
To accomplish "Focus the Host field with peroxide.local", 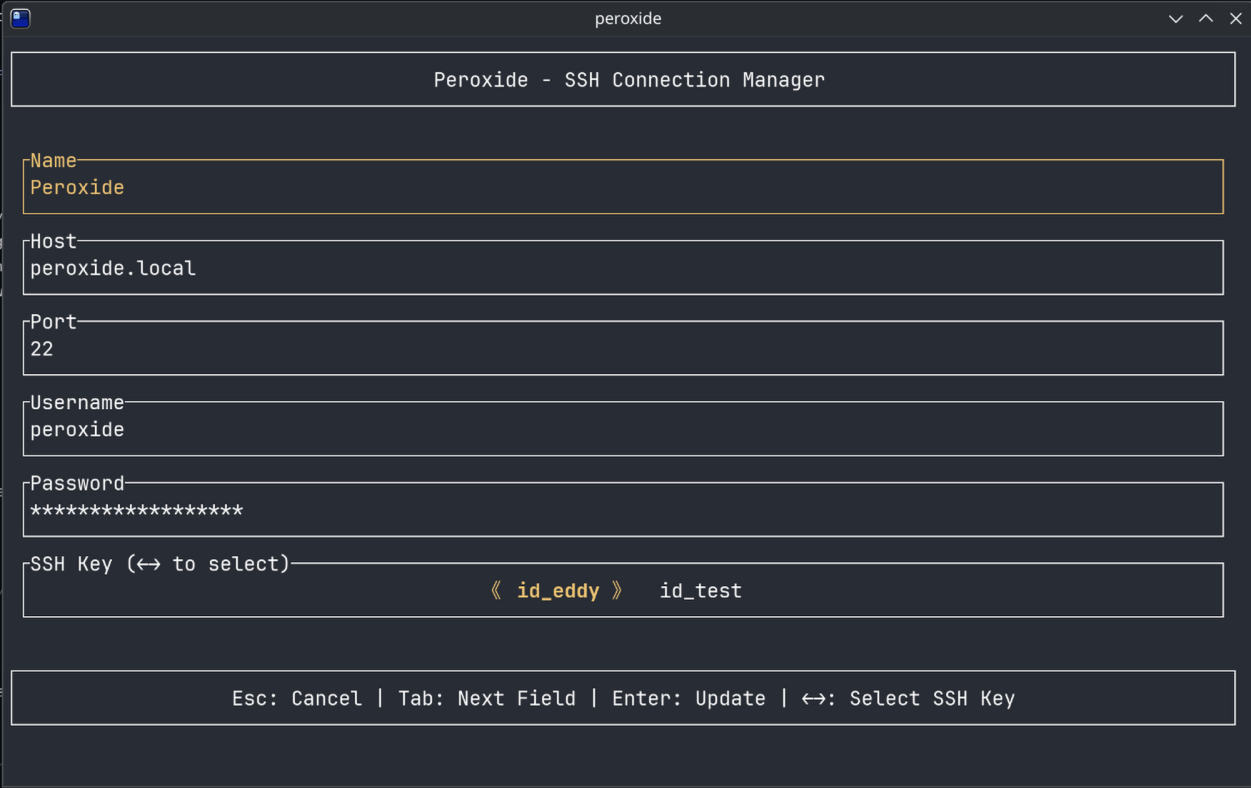I will (623, 268).
